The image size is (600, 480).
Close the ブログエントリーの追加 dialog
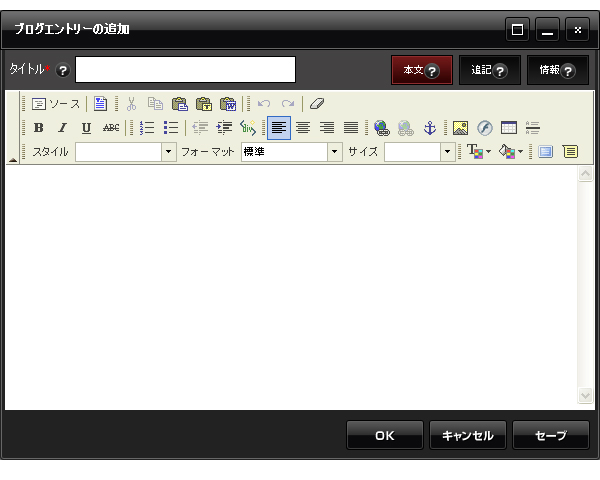[x=577, y=29]
